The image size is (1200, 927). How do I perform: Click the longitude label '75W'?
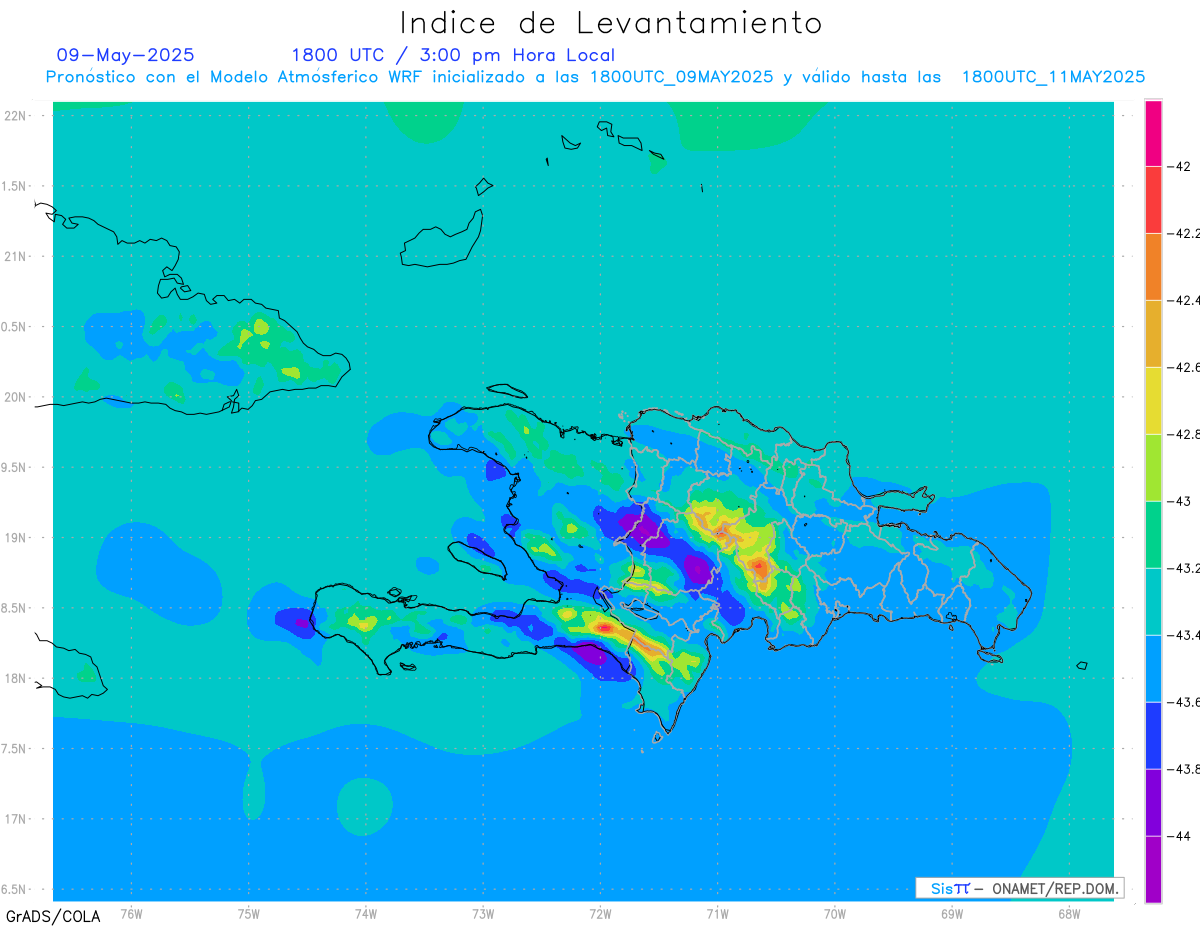[249, 913]
